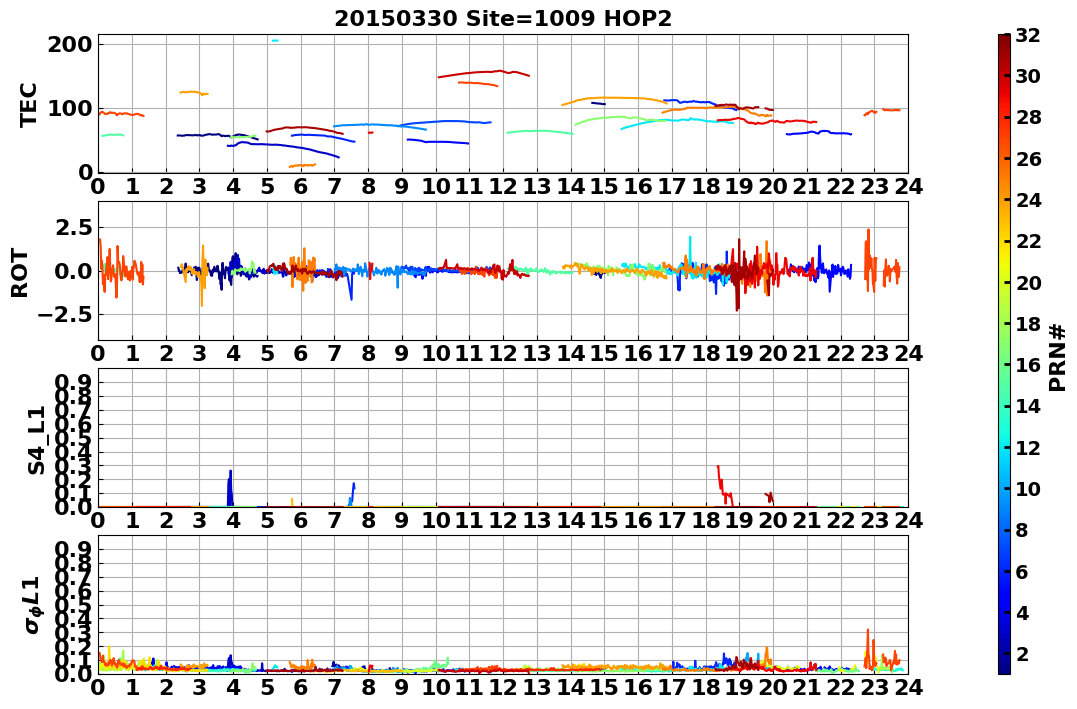
Task: Click the PRN# colorbar label
Action: pos(1058,357)
